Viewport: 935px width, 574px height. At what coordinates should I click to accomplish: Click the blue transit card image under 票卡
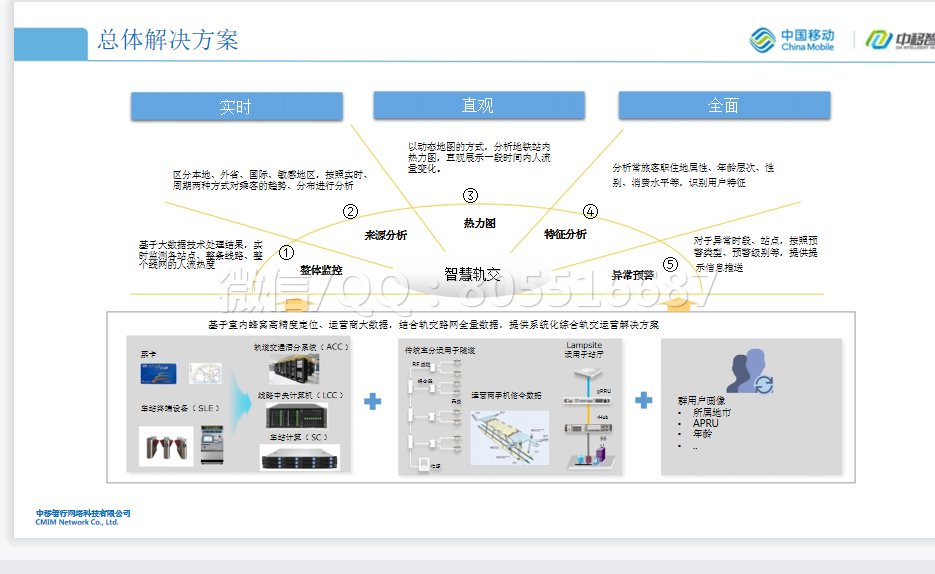(158, 374)
